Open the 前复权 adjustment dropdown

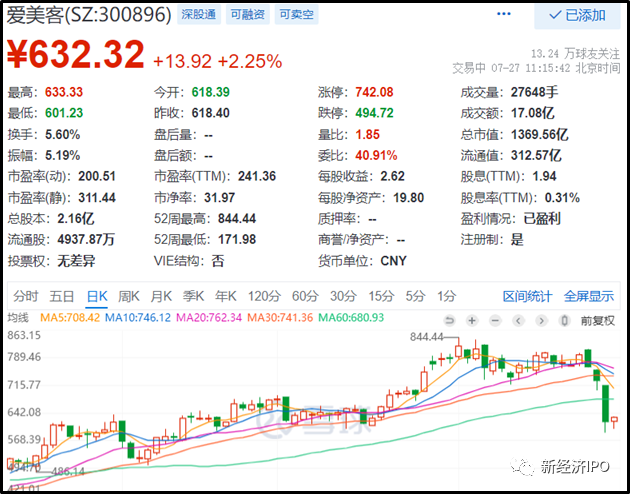coord(597,320)
